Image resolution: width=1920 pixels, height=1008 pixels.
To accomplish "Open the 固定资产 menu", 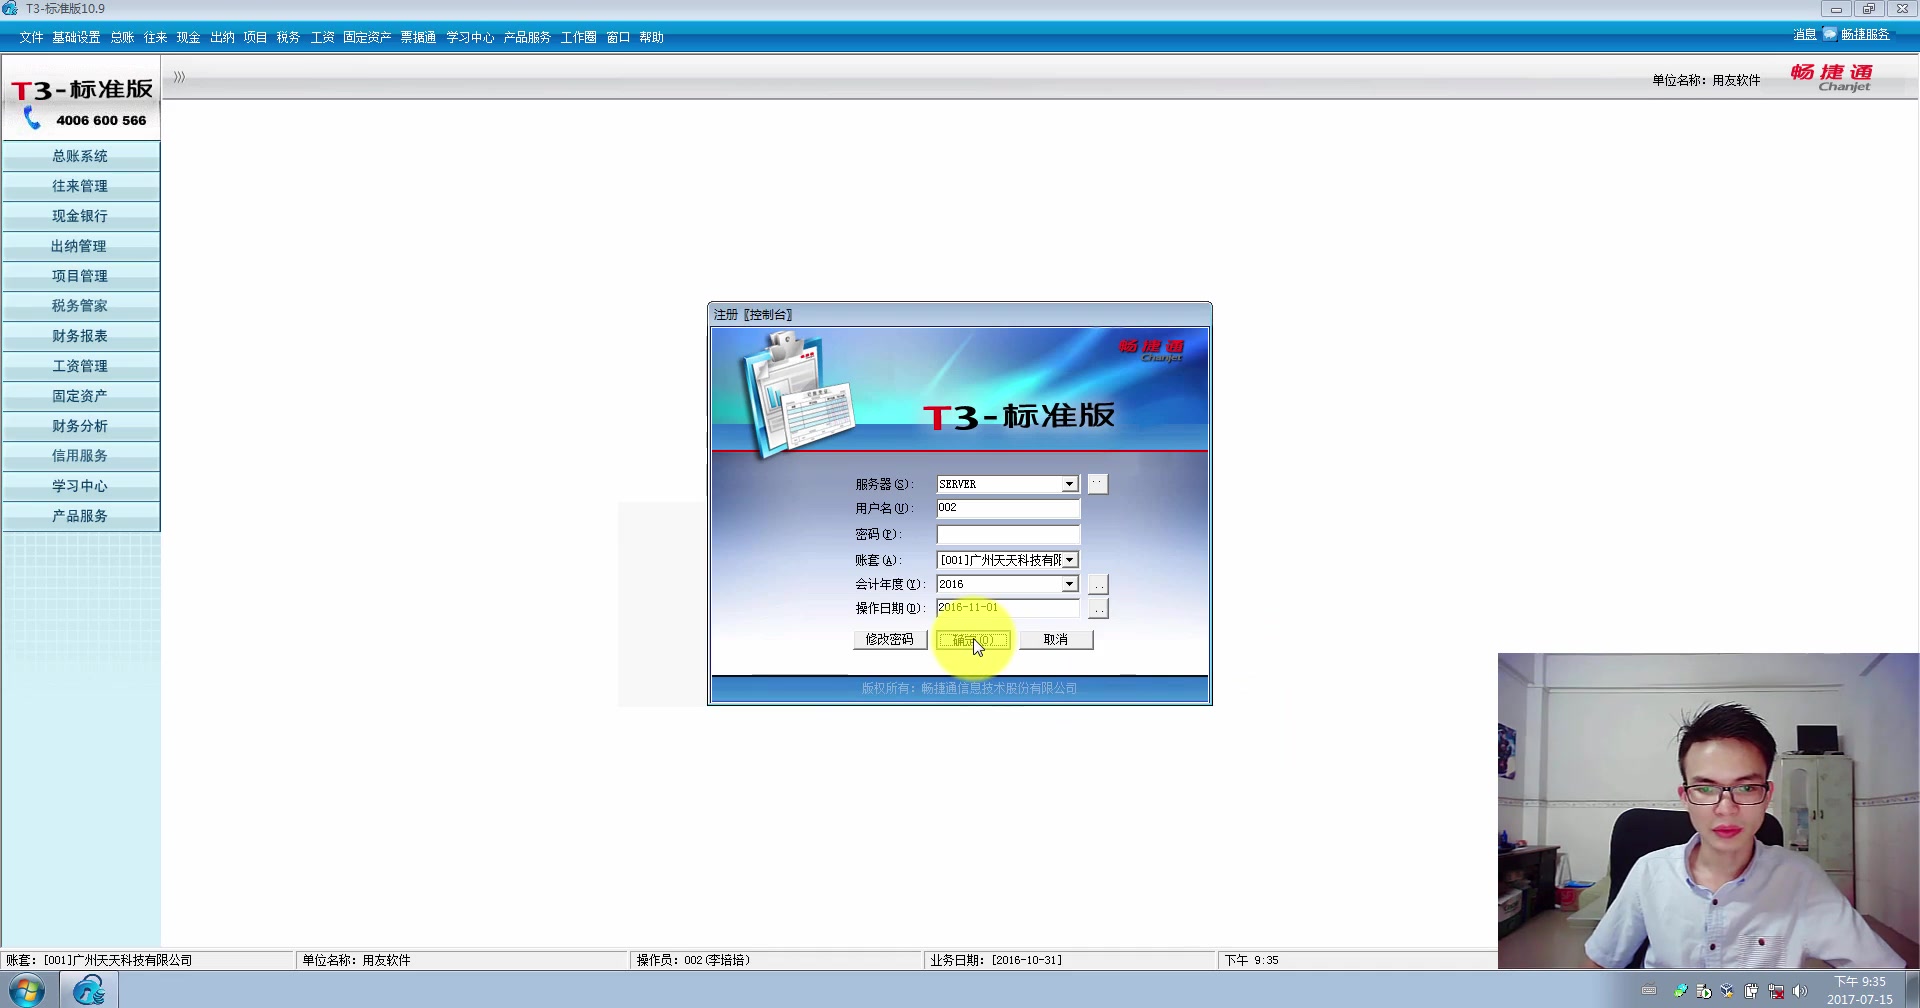I will pyautogui.click(x=367, y=37).
